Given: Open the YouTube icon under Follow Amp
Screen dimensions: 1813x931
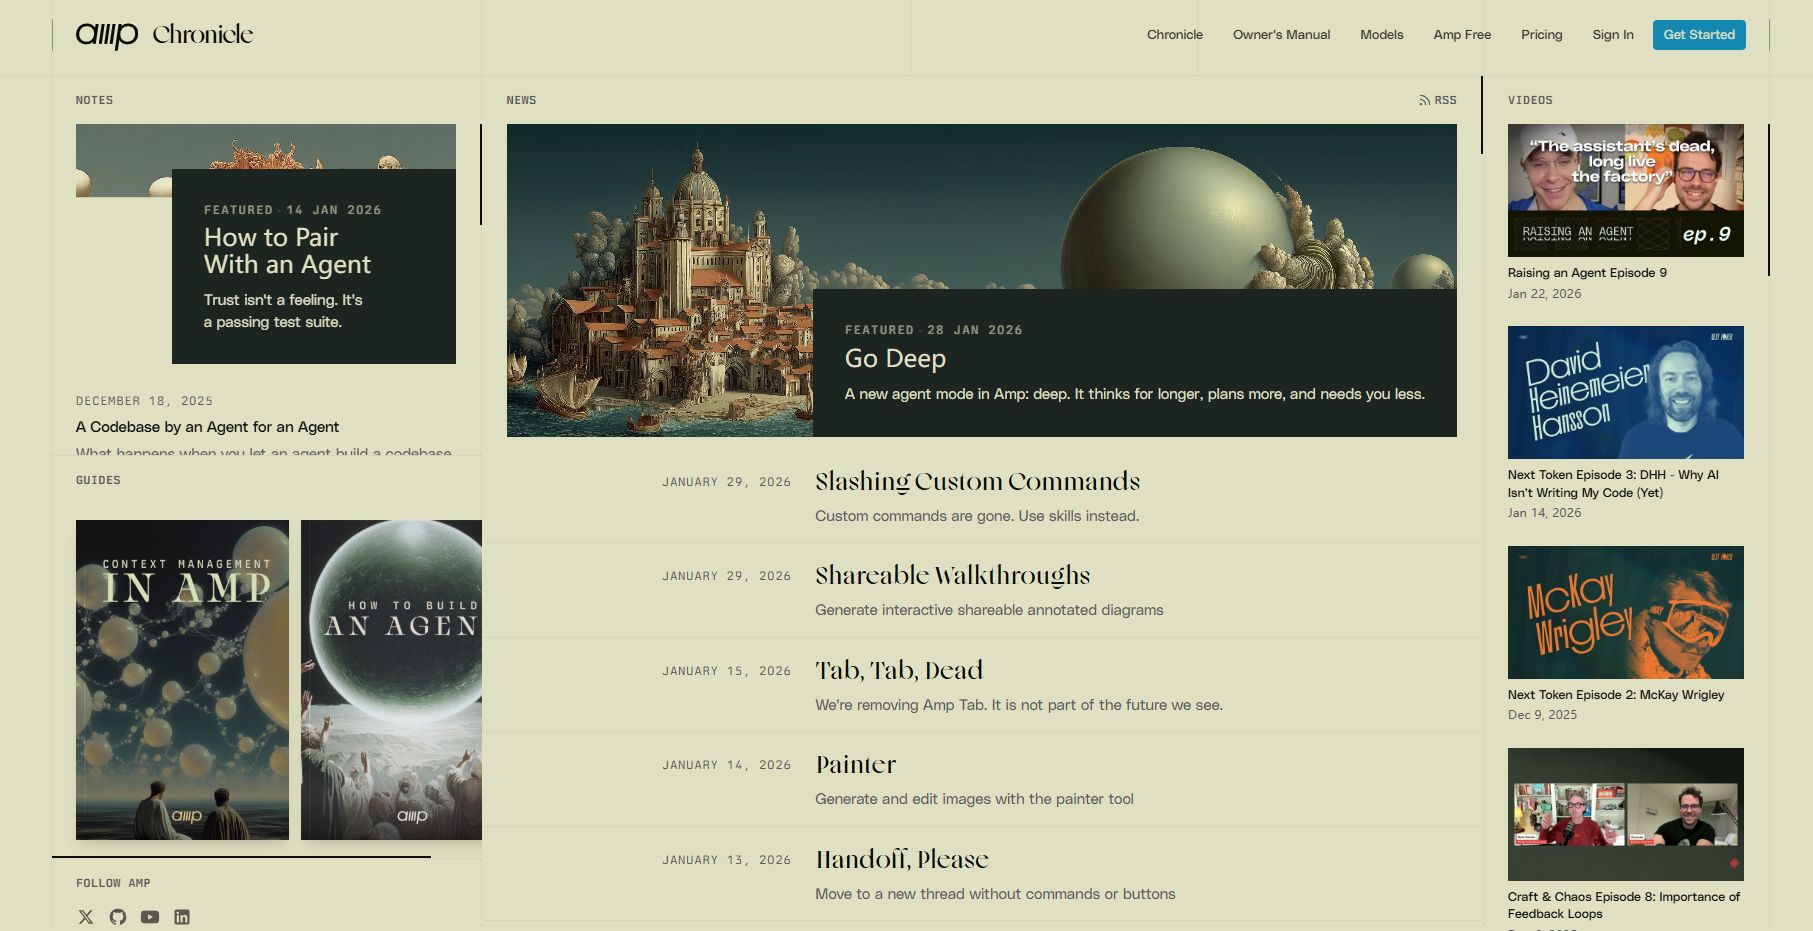Looking at the screenshot, I should point(150,917).
